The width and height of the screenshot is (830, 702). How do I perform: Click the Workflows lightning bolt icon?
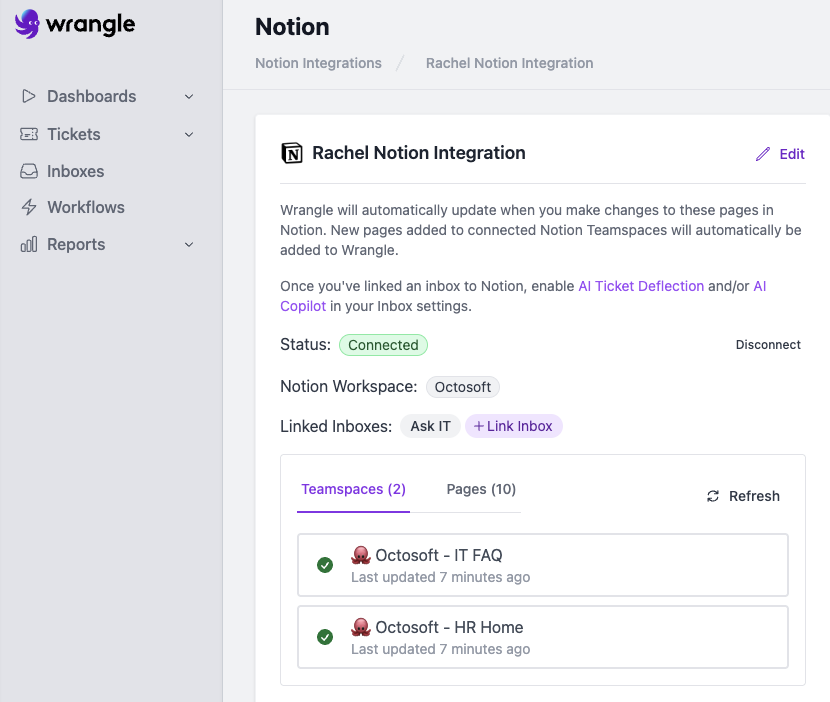point(29,207)
